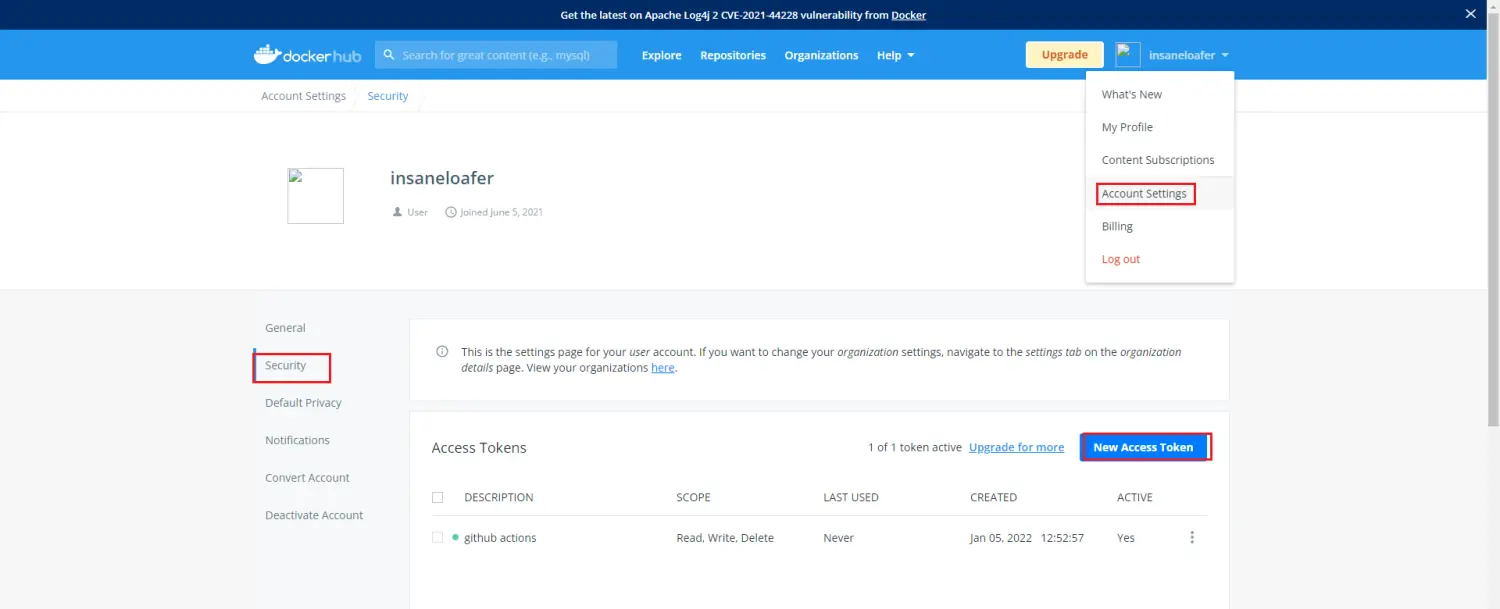Click the user avatar thumbnail in header
Image resolution: width=1500 pixels, height=609 pixels.
pyautogui.click(x=1128, y=55)
